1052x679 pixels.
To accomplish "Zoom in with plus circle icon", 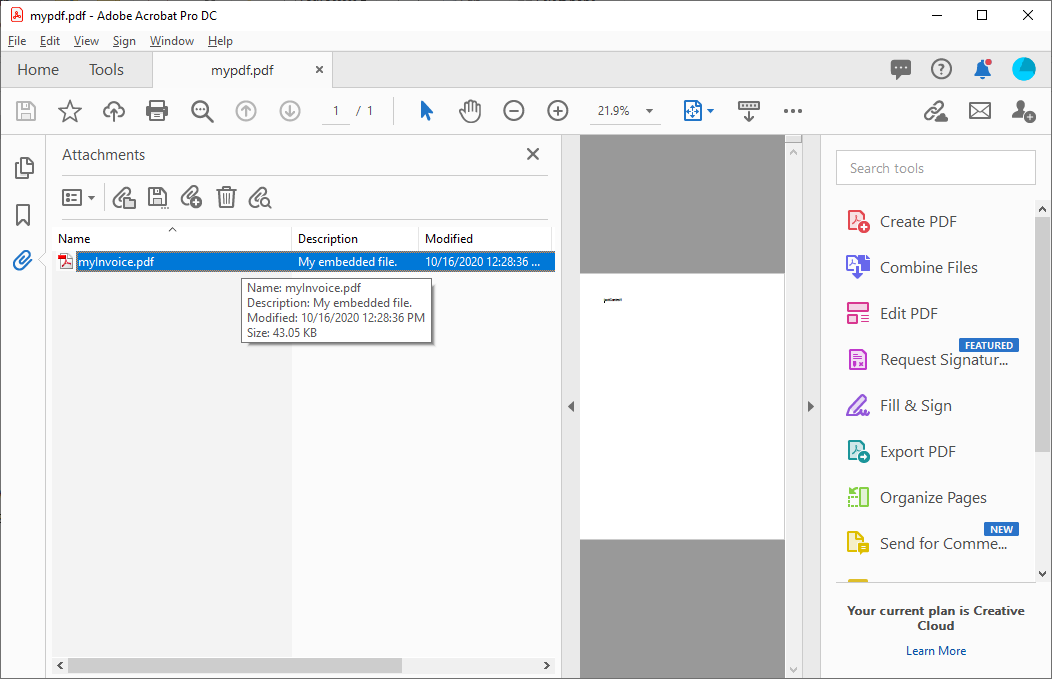I will click(x=558, y=111).
